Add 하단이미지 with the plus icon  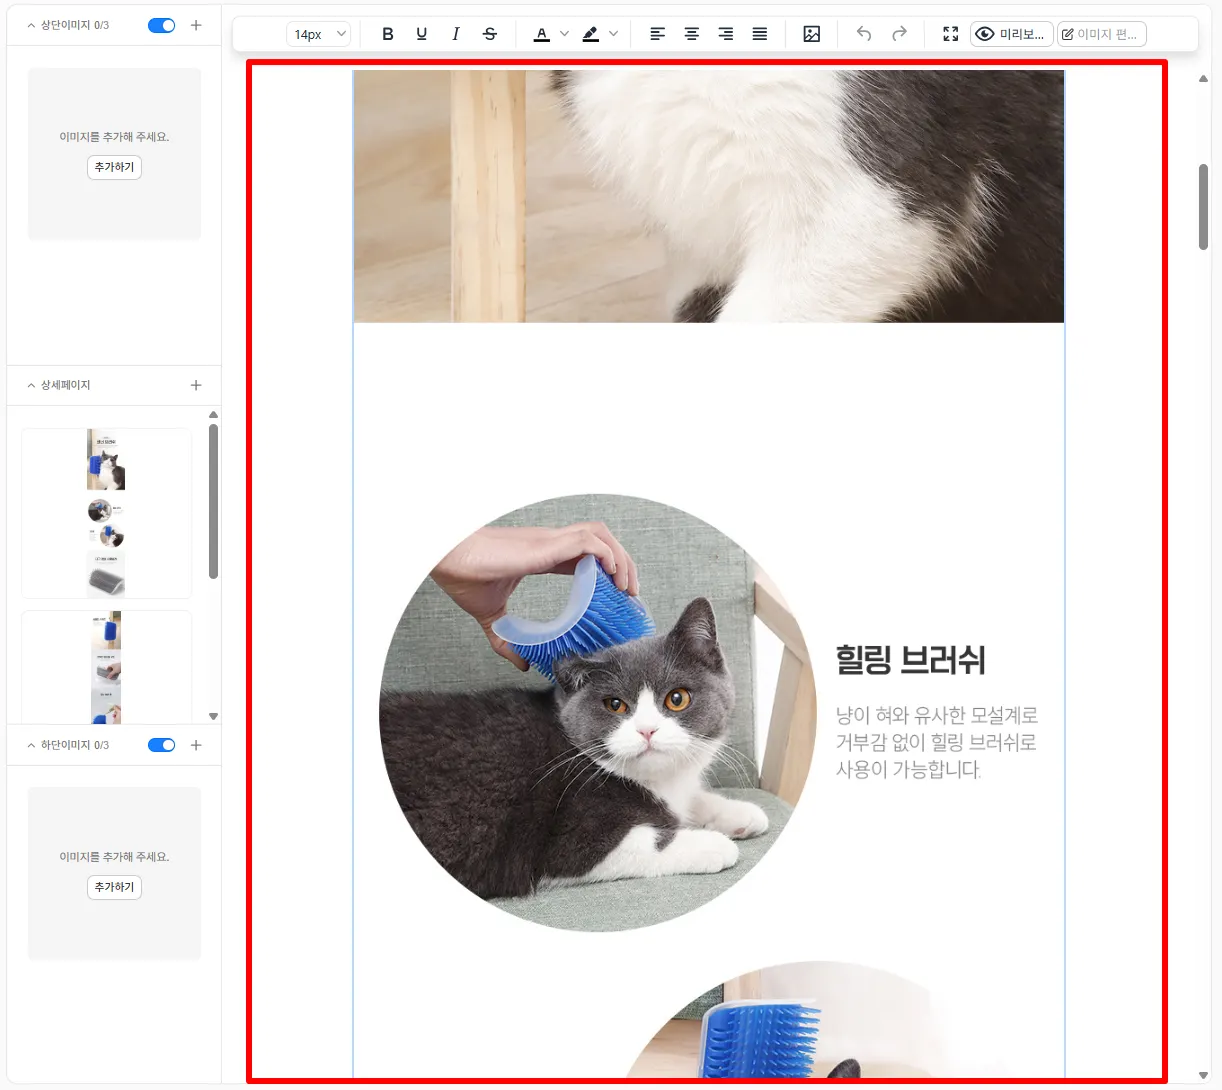point(196,745)
